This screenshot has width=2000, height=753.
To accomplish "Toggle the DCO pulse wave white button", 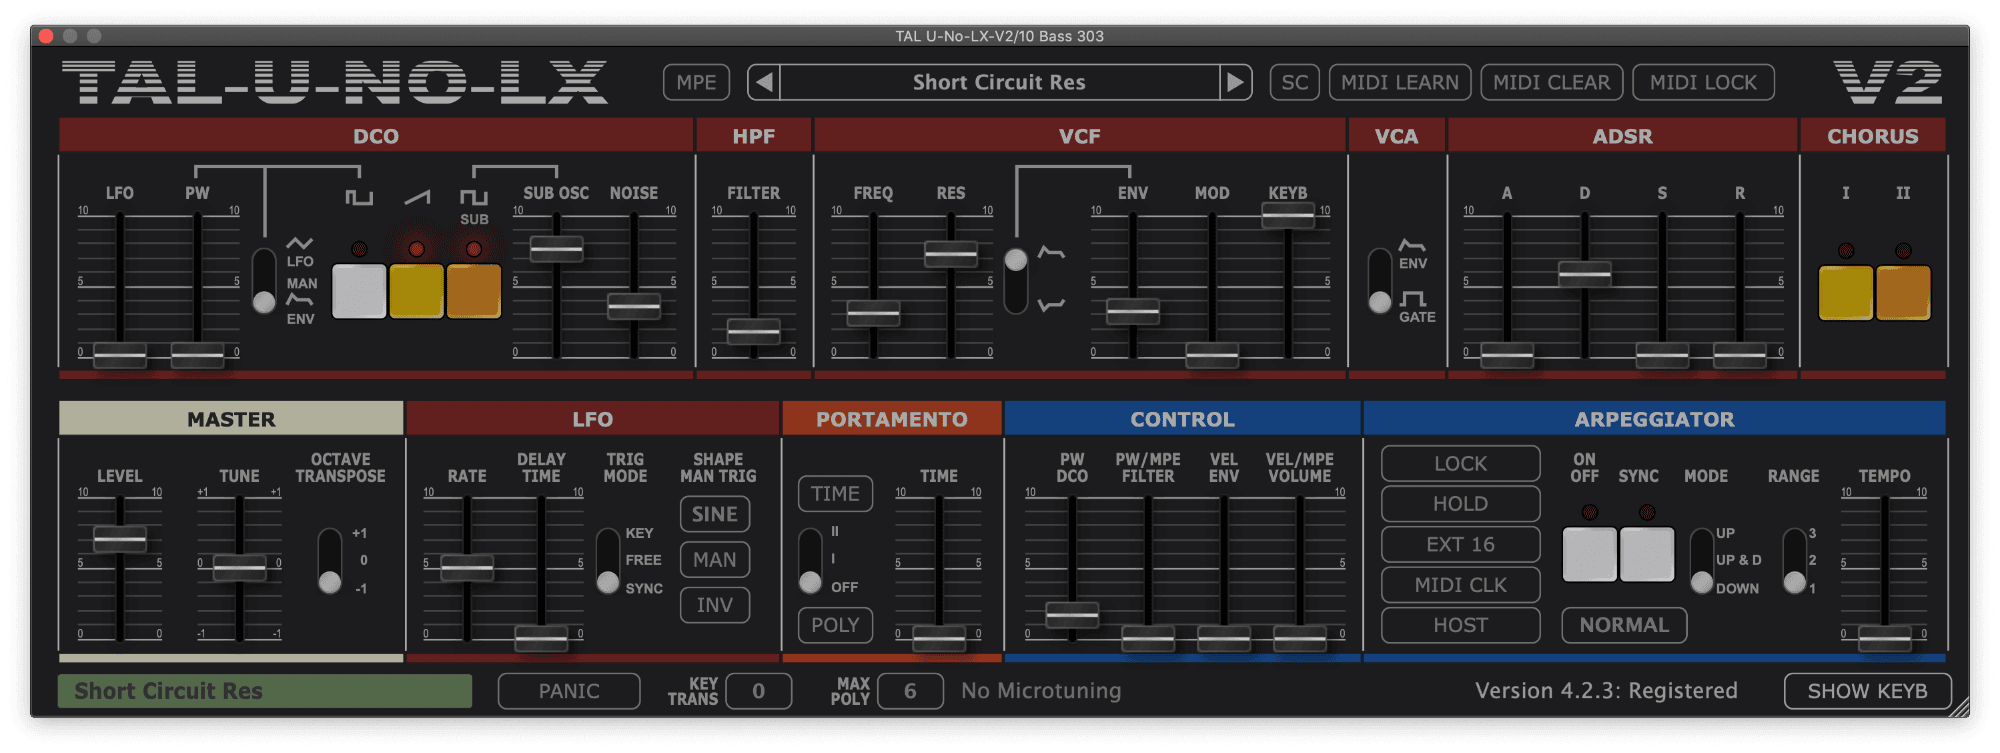I will [359, 291].
